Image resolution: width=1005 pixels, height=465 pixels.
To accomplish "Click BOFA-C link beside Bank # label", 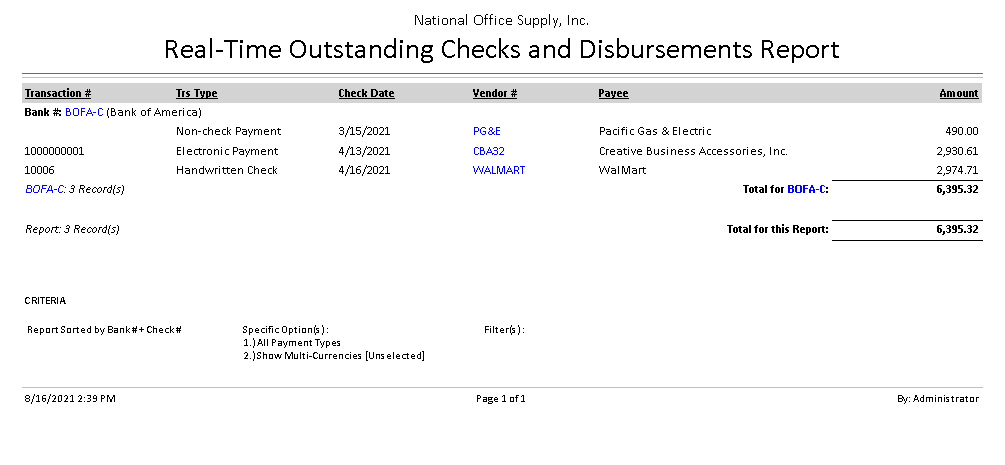I will (x=84, y=112).
